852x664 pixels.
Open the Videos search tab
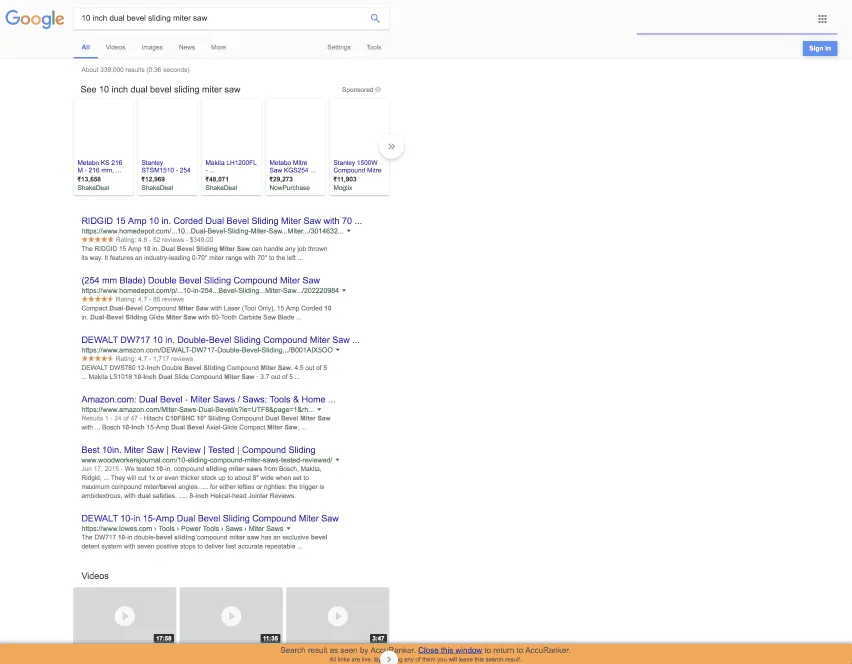click(x=115, y=47)
